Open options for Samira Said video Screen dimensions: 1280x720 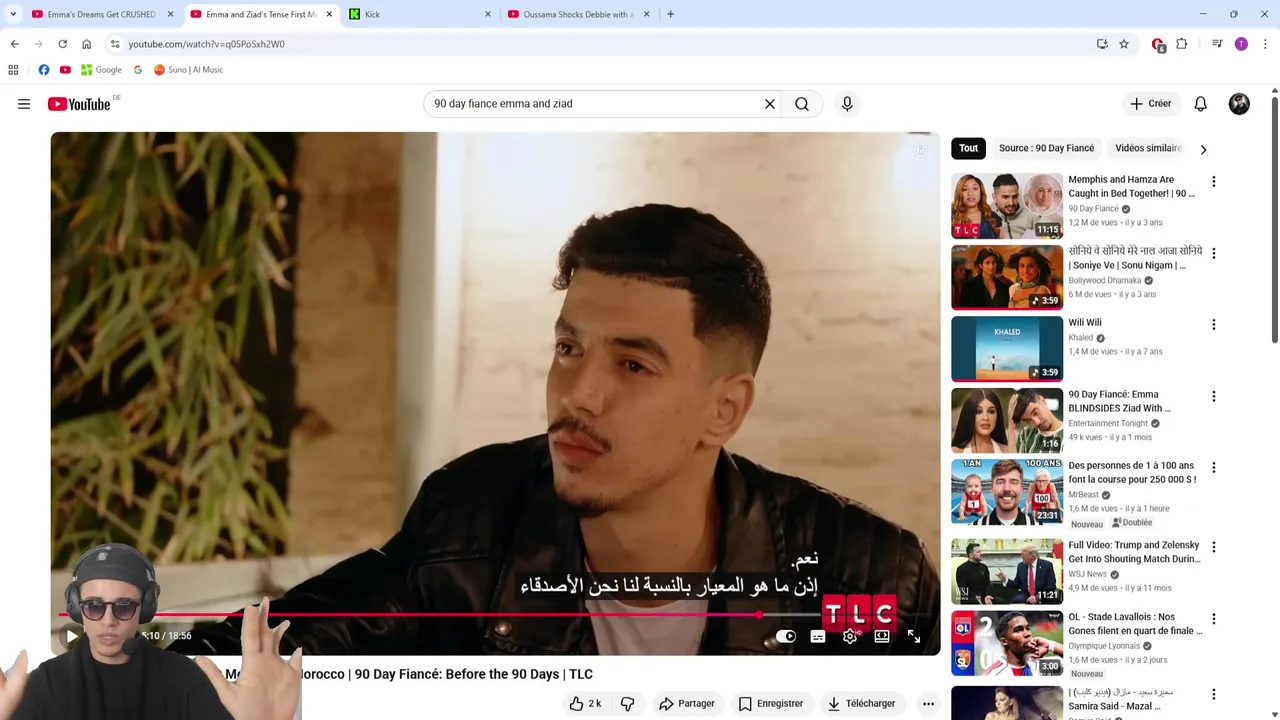(1214, 694)
